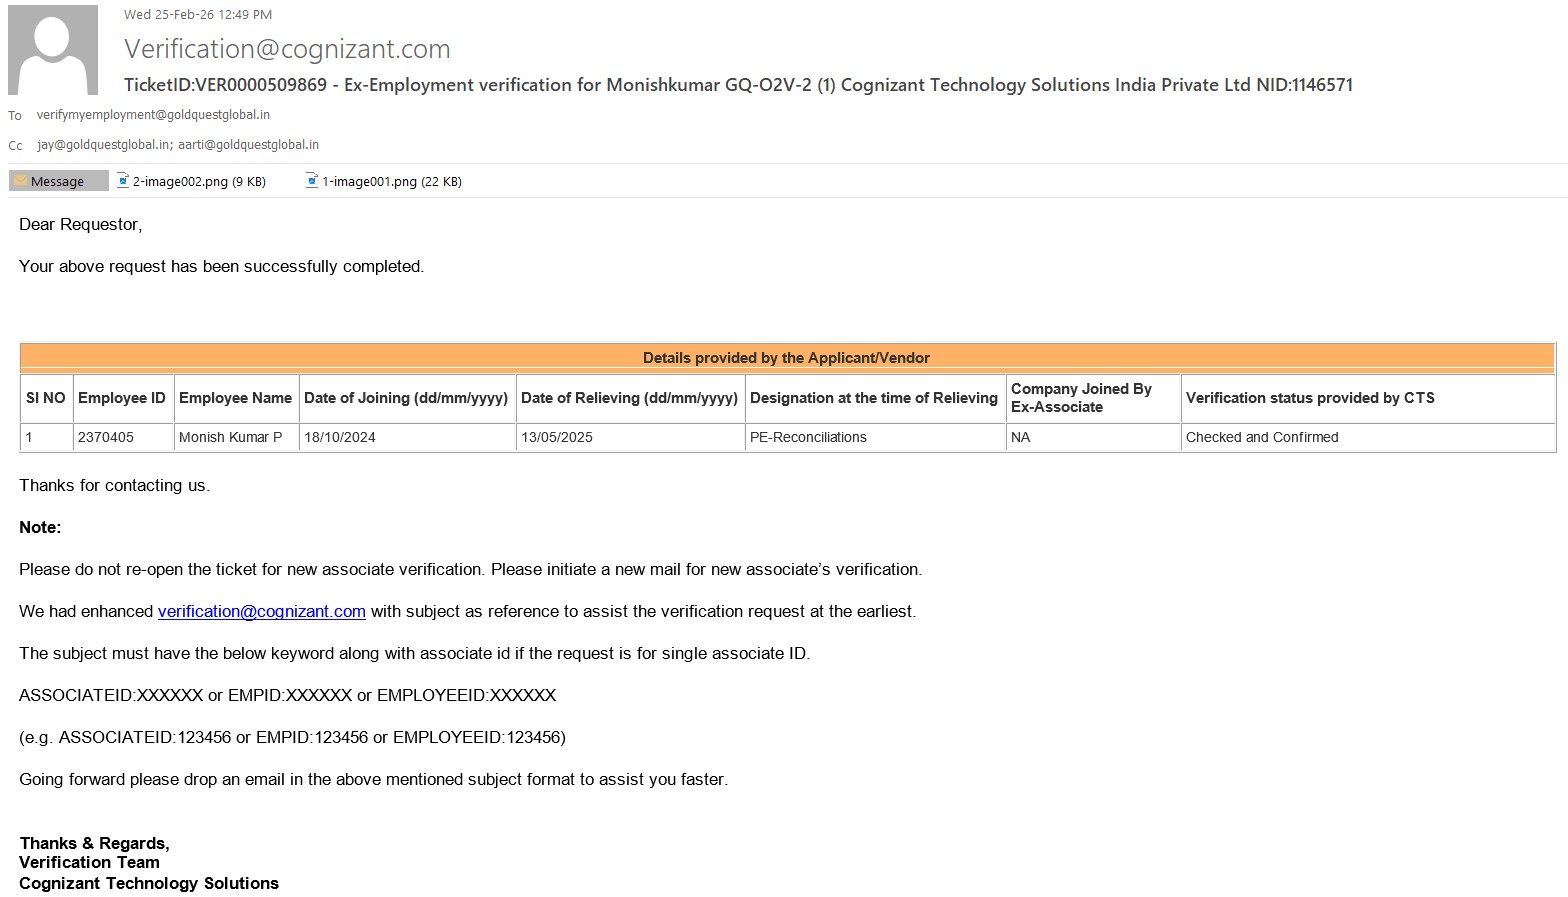Select sender name Verification@cognizant.com
This screenshot has height=897, width=1568.
tap(287, 49)
